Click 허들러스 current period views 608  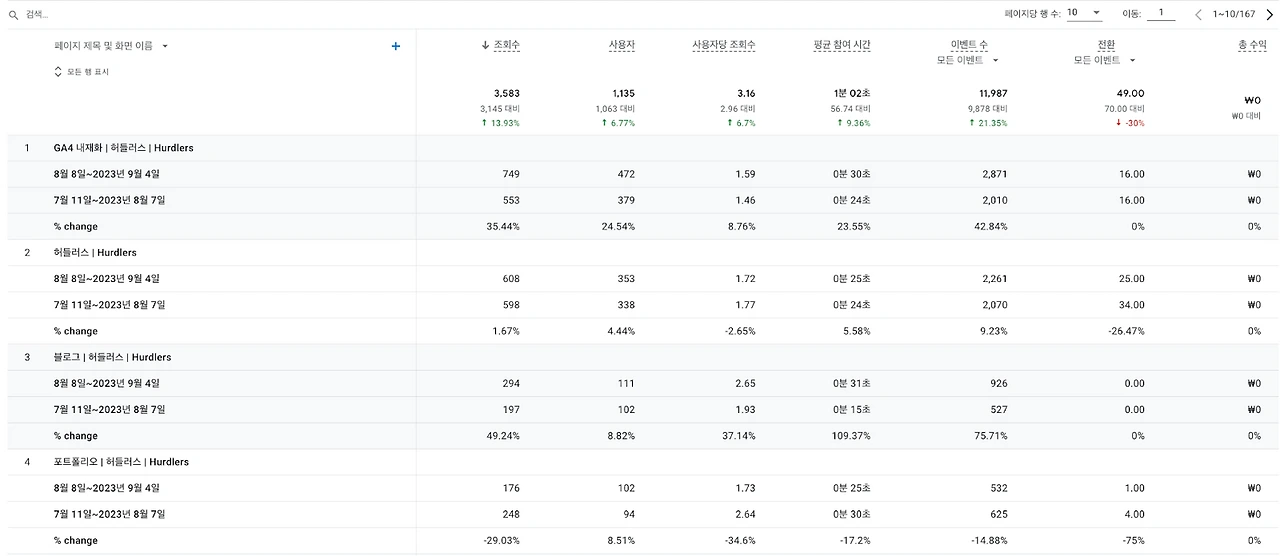coord(511,279)
